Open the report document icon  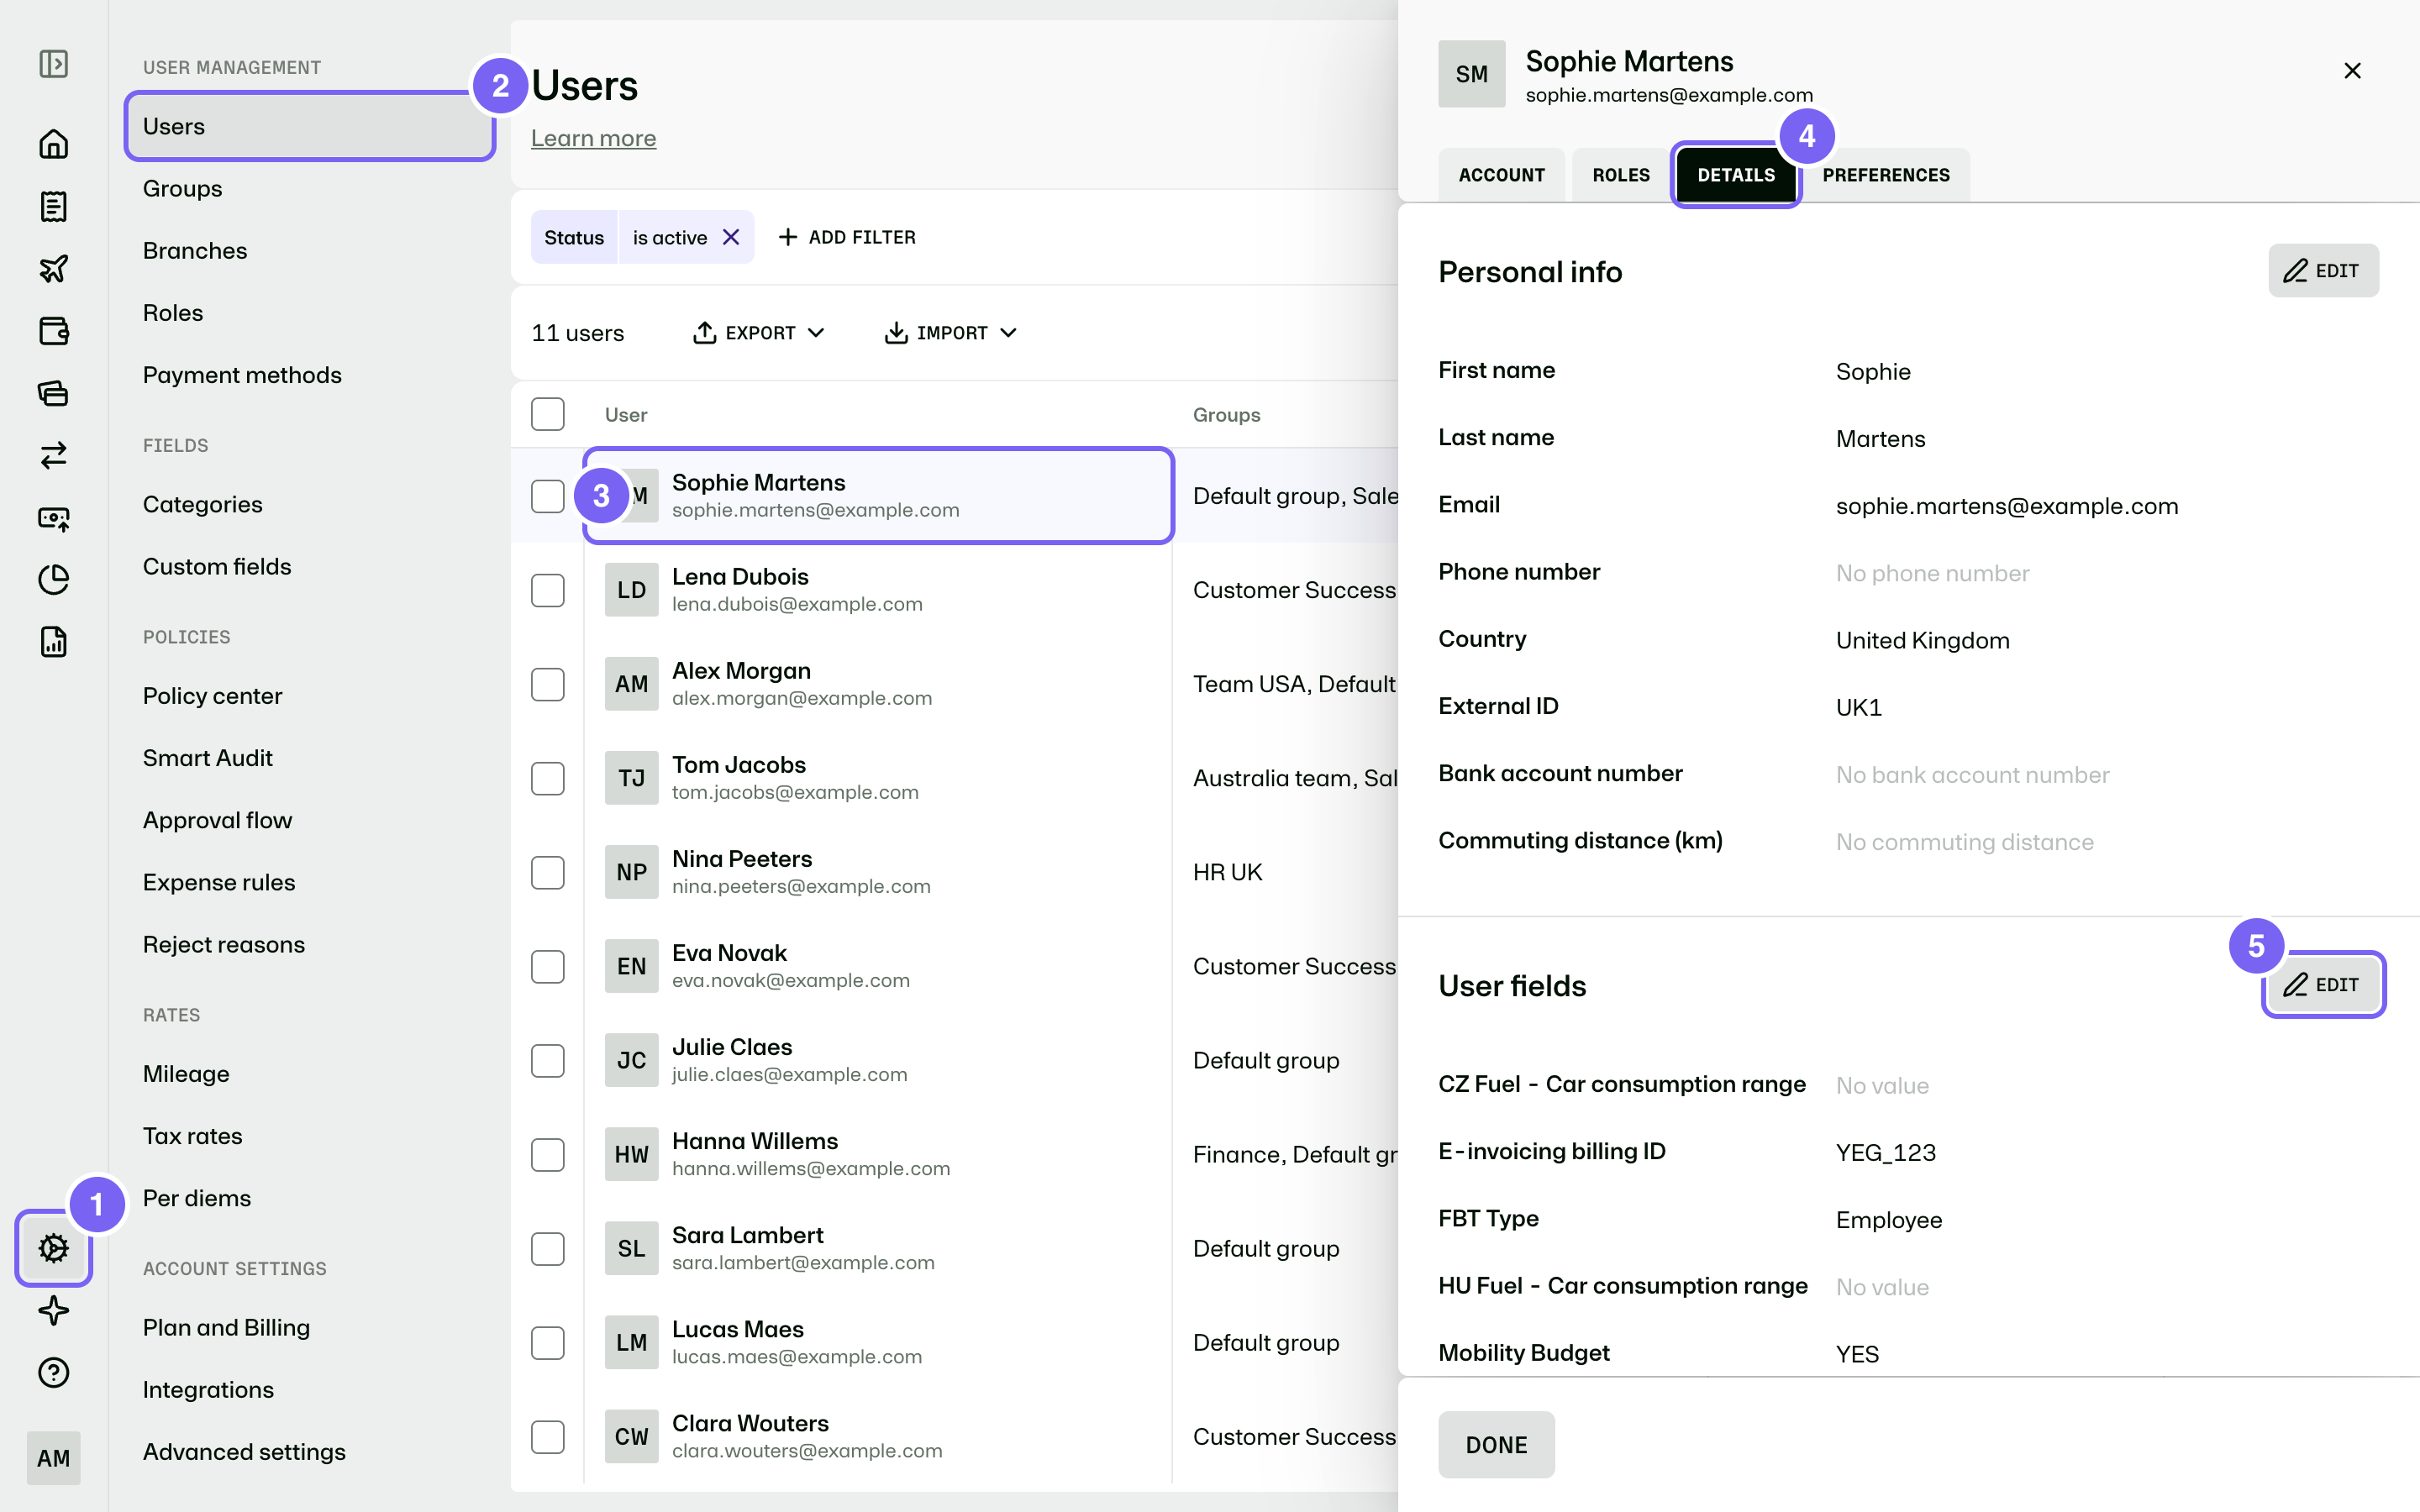53,641
